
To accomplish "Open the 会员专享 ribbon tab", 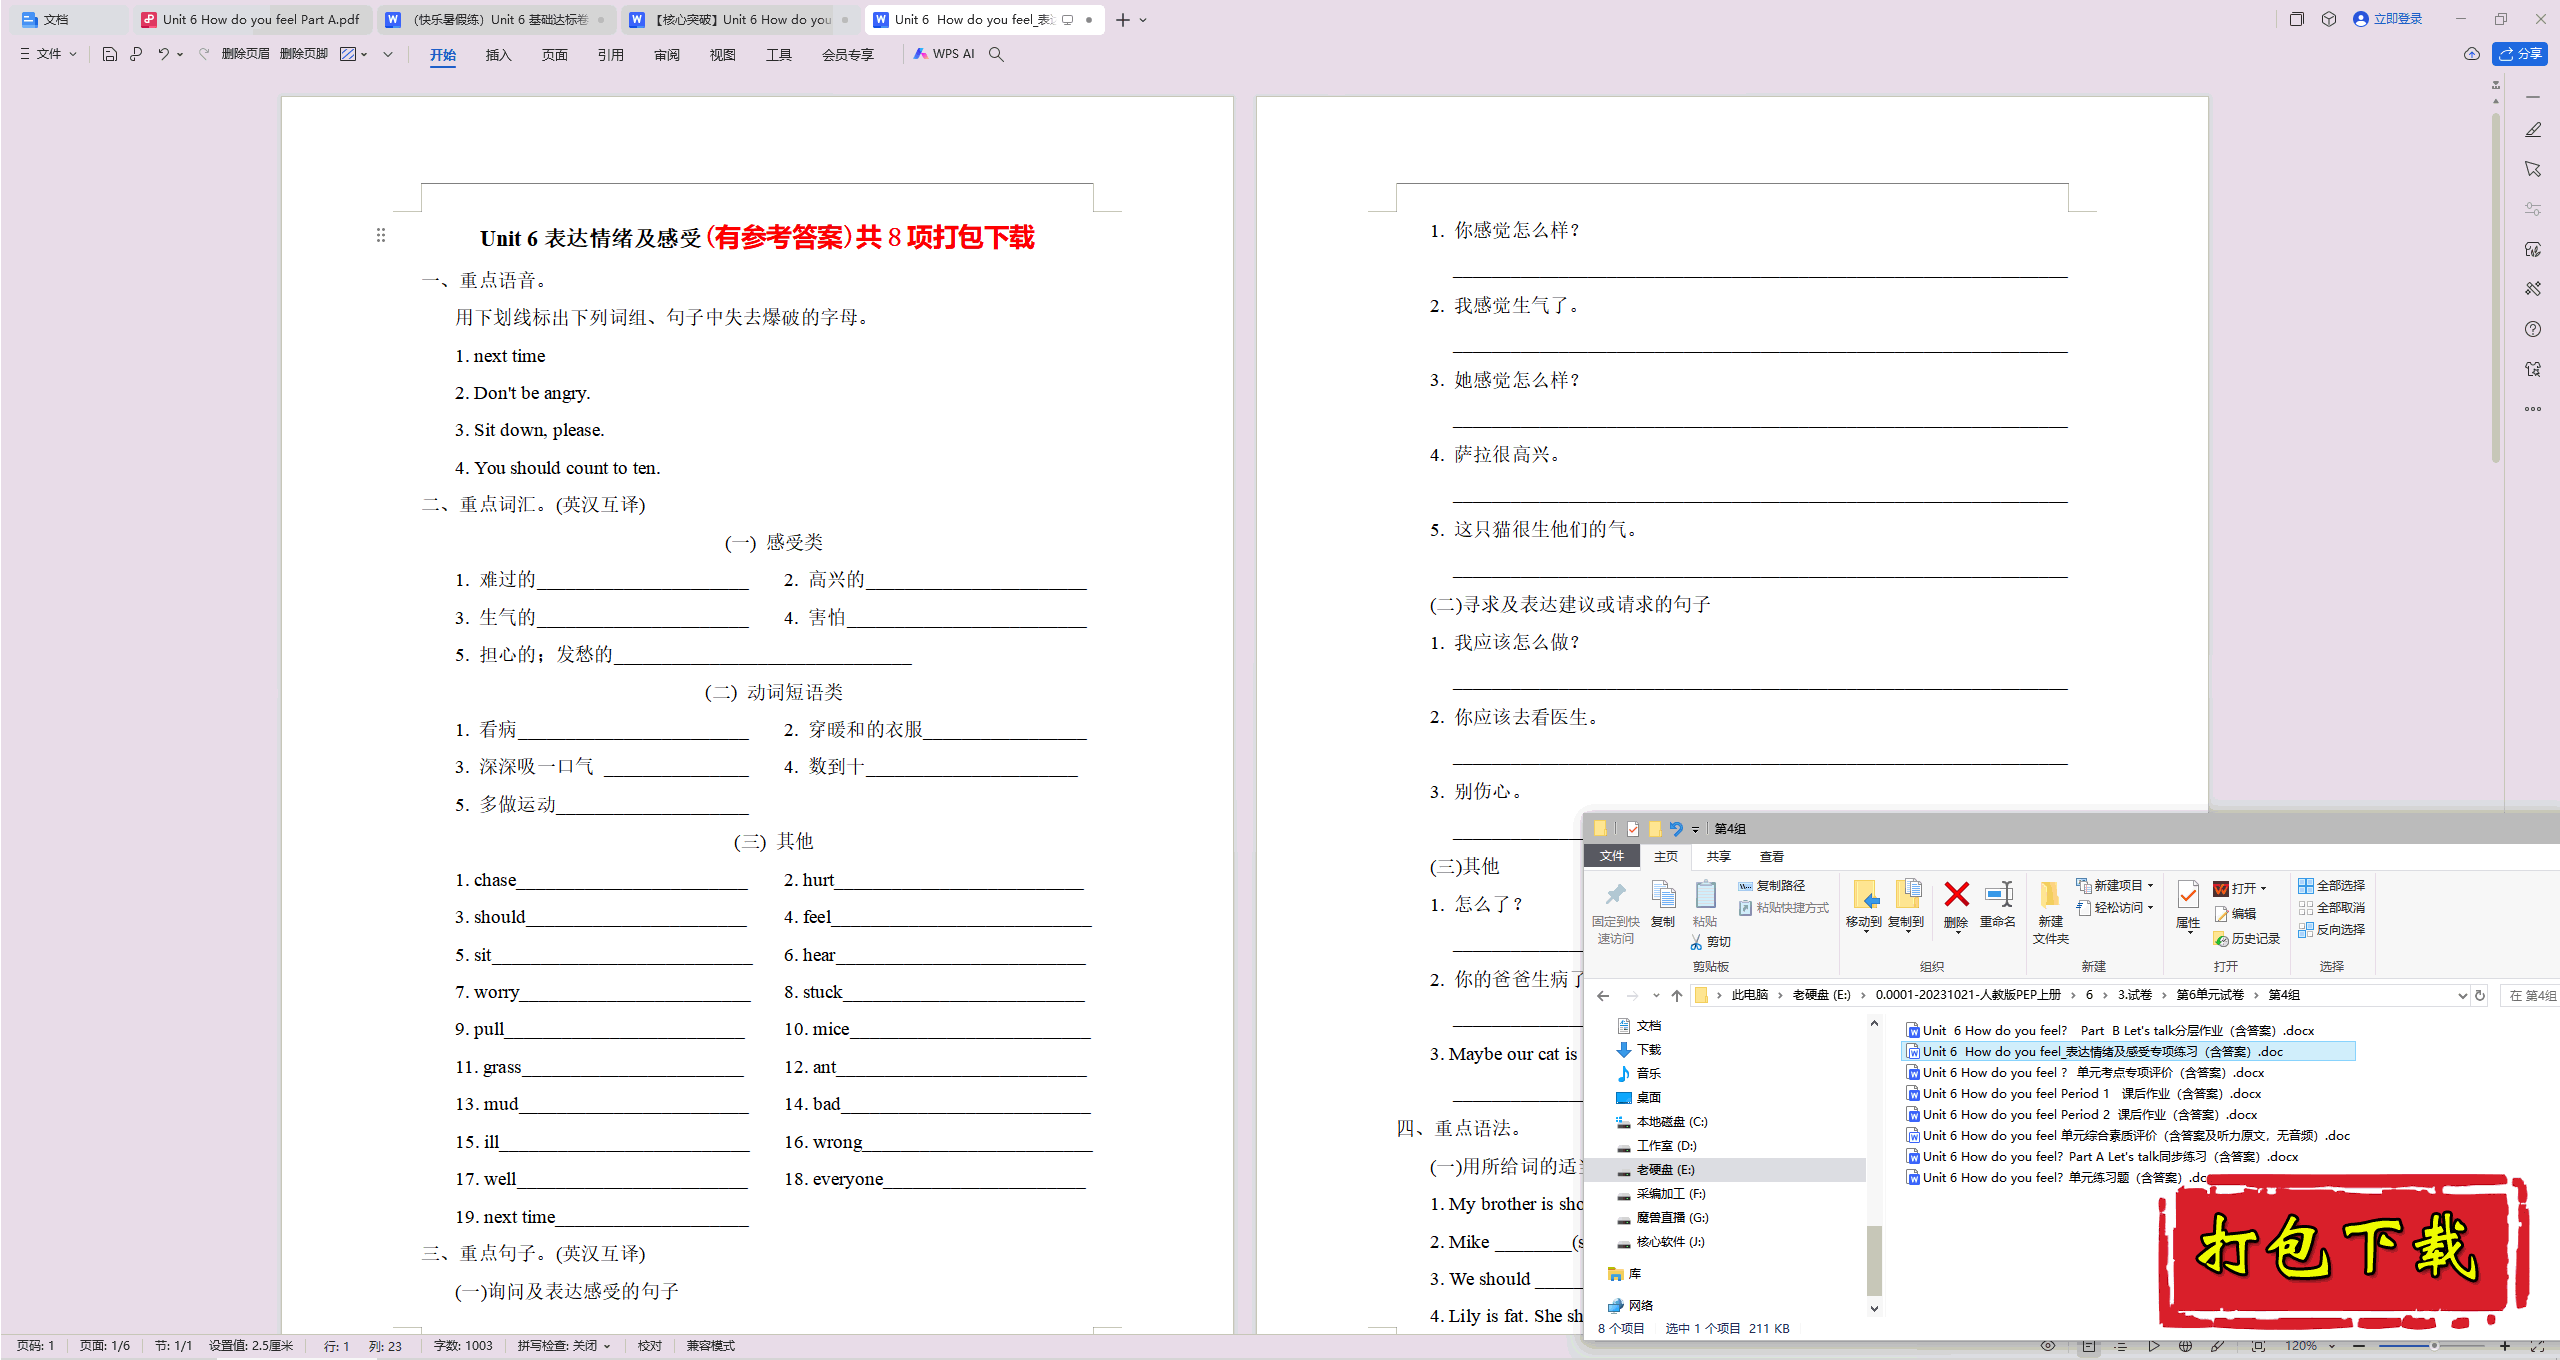I will point(847,55).
